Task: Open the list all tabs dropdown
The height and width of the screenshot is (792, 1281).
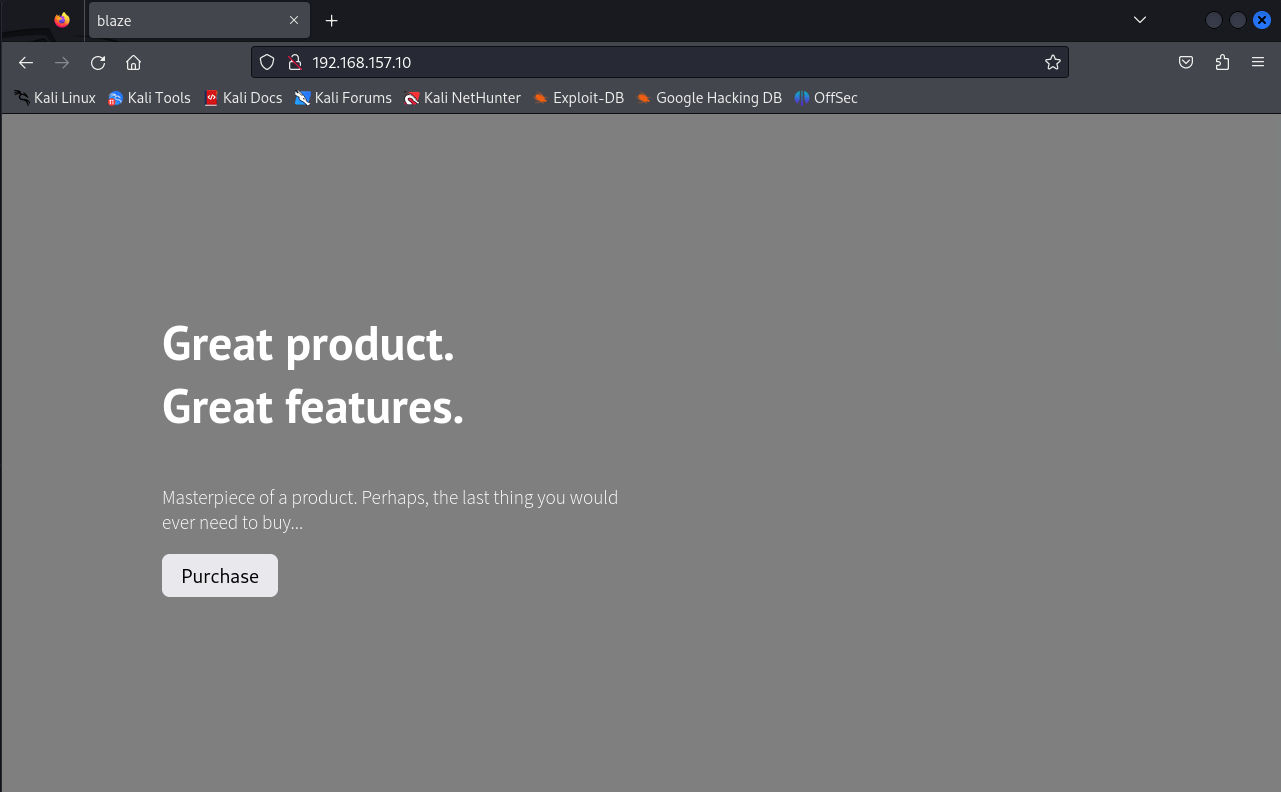Action: click(x=1139, y=20)
